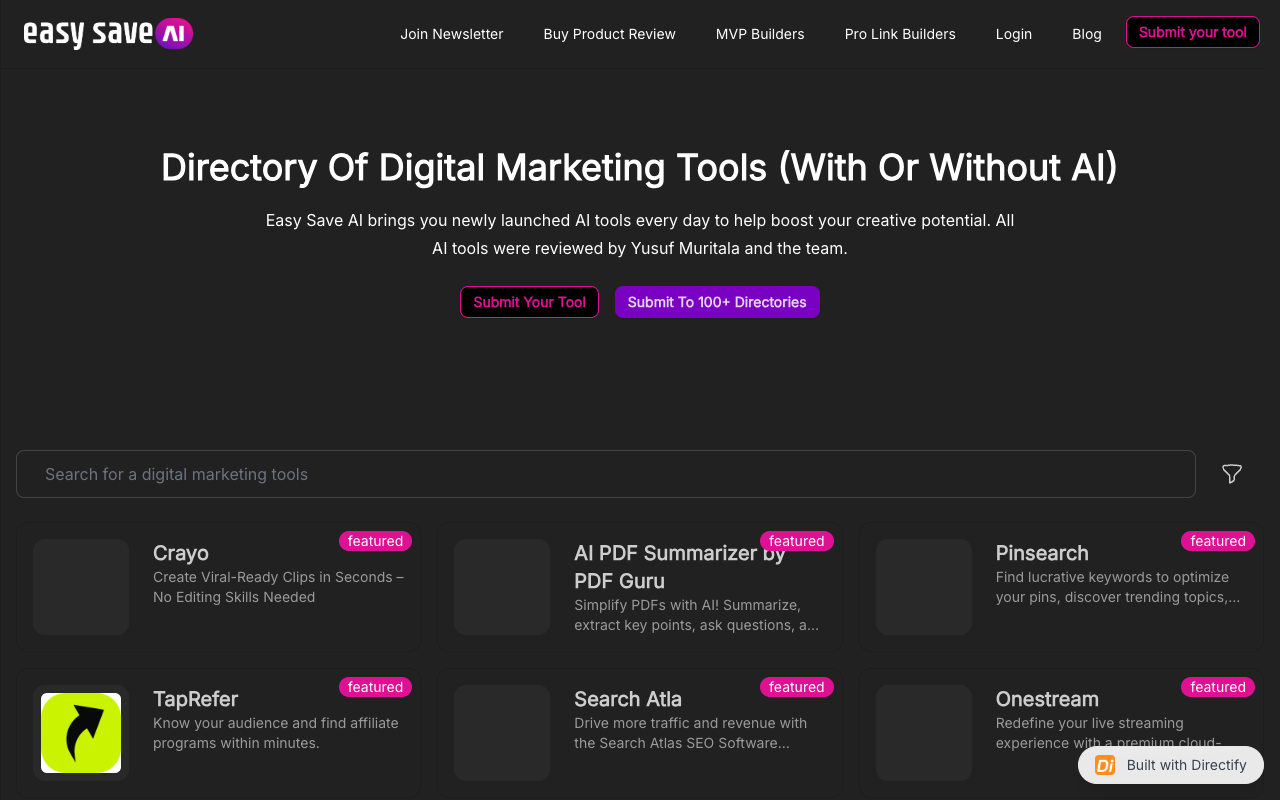Open the Crayo placeholder thumbnail
Image resolution: width=1280 pixels, height=800 pixels.
click(81, 587)
